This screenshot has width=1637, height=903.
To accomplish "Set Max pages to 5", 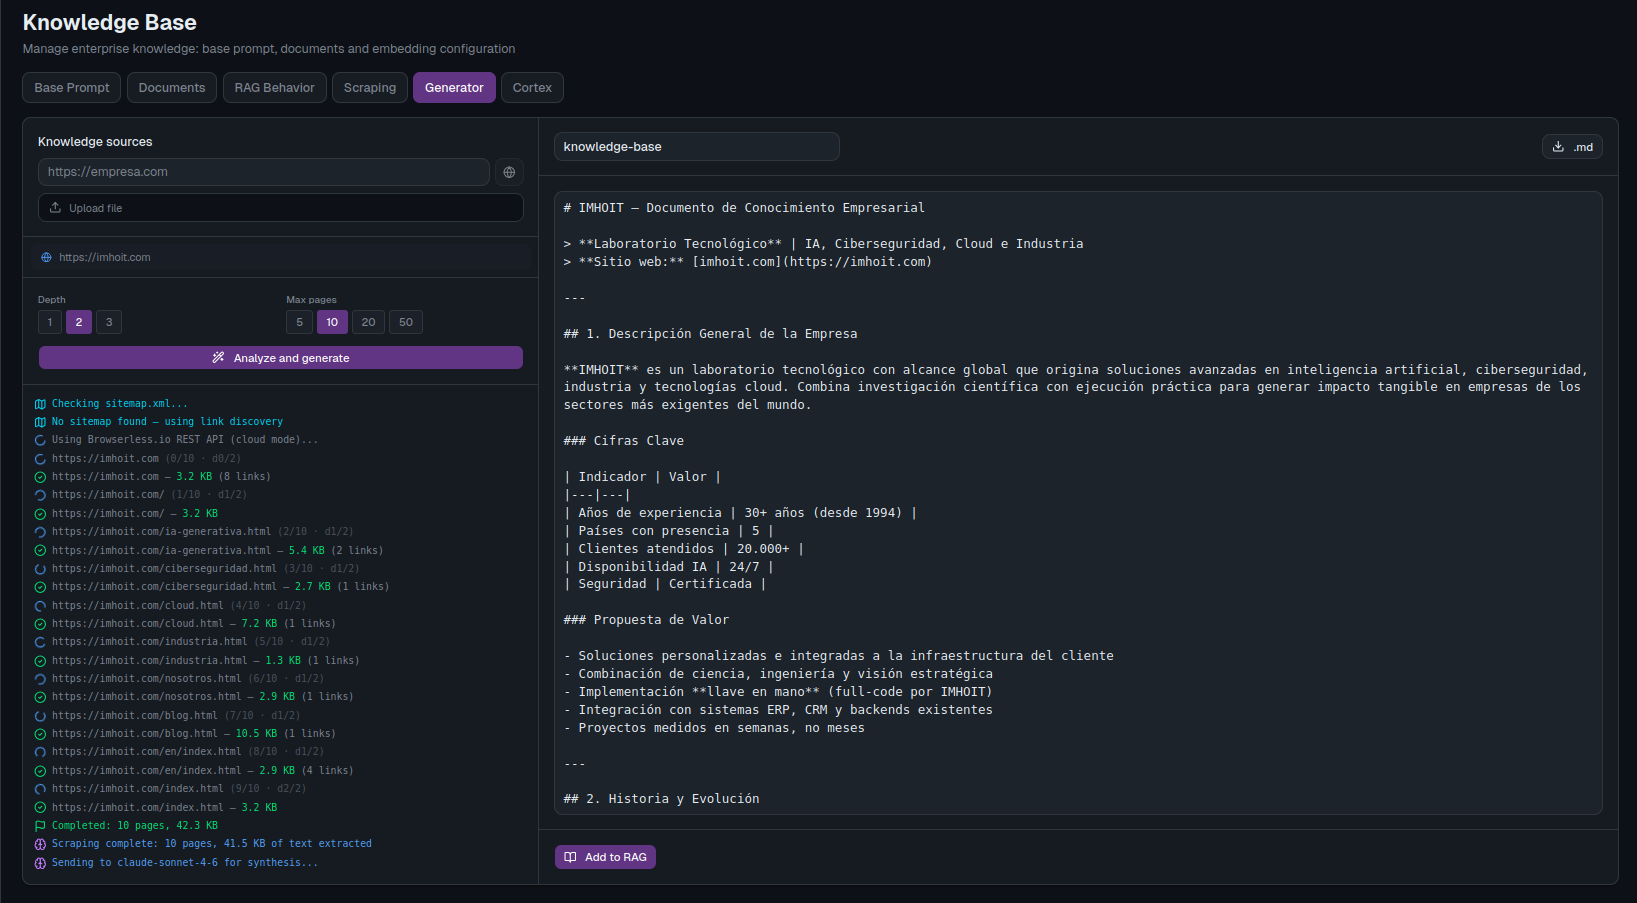I will [299, 322].
